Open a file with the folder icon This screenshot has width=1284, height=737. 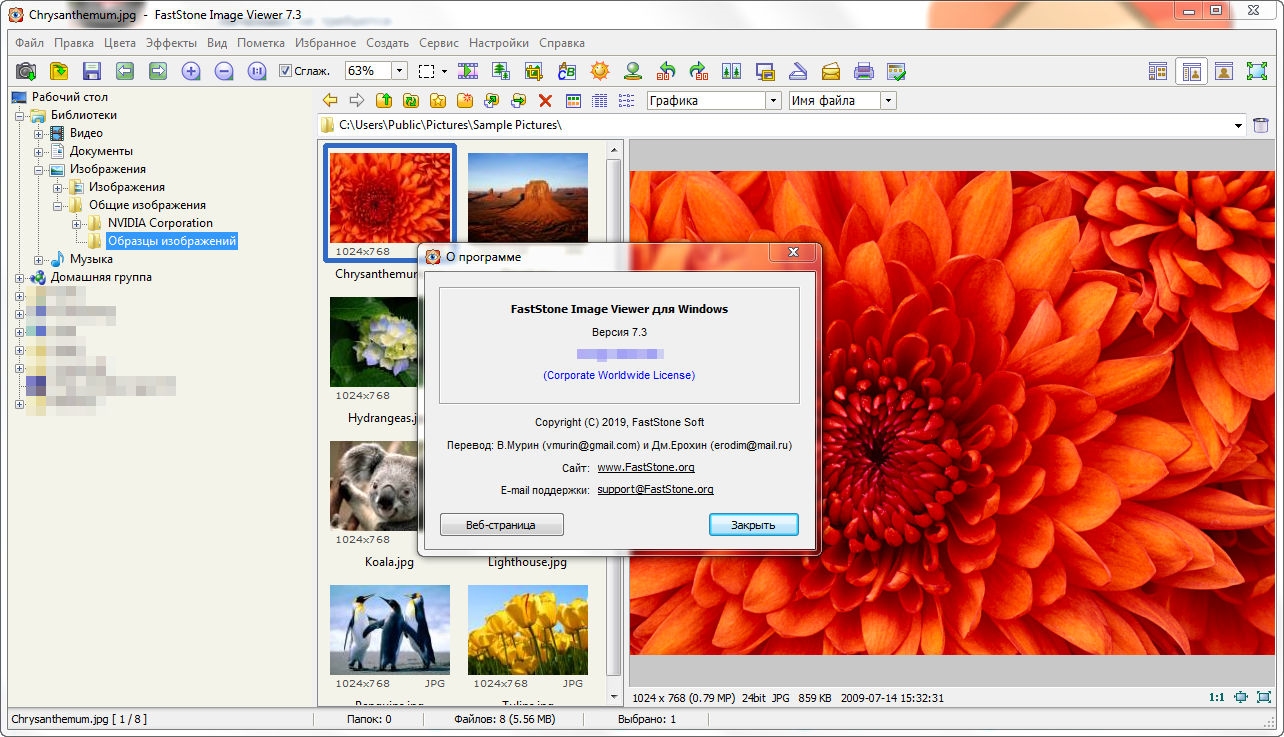[59, 71]
